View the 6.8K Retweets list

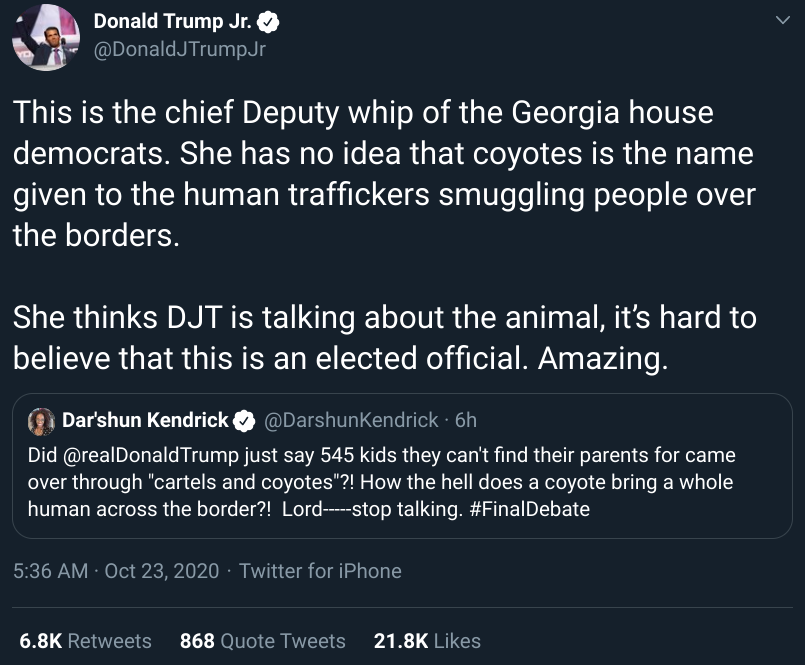point(86,641)
